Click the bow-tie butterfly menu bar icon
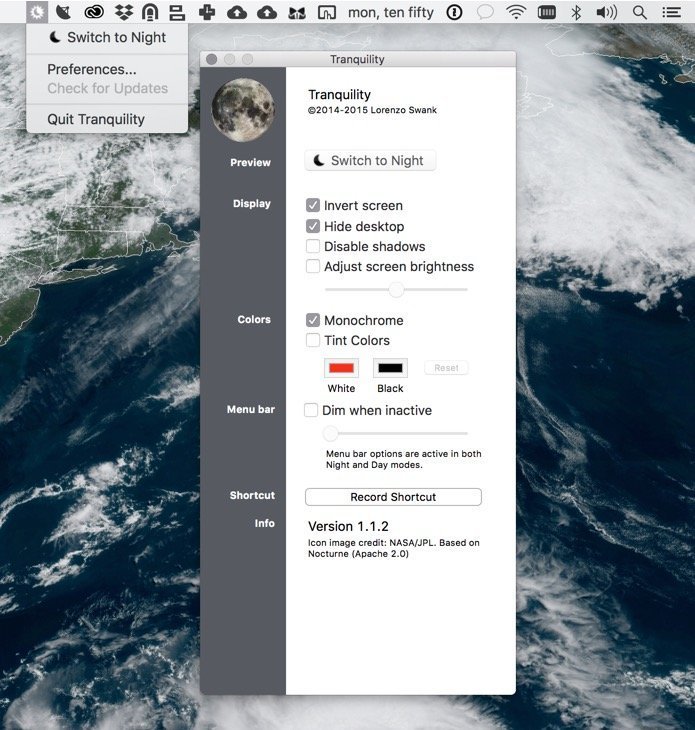 click(297, 13)
